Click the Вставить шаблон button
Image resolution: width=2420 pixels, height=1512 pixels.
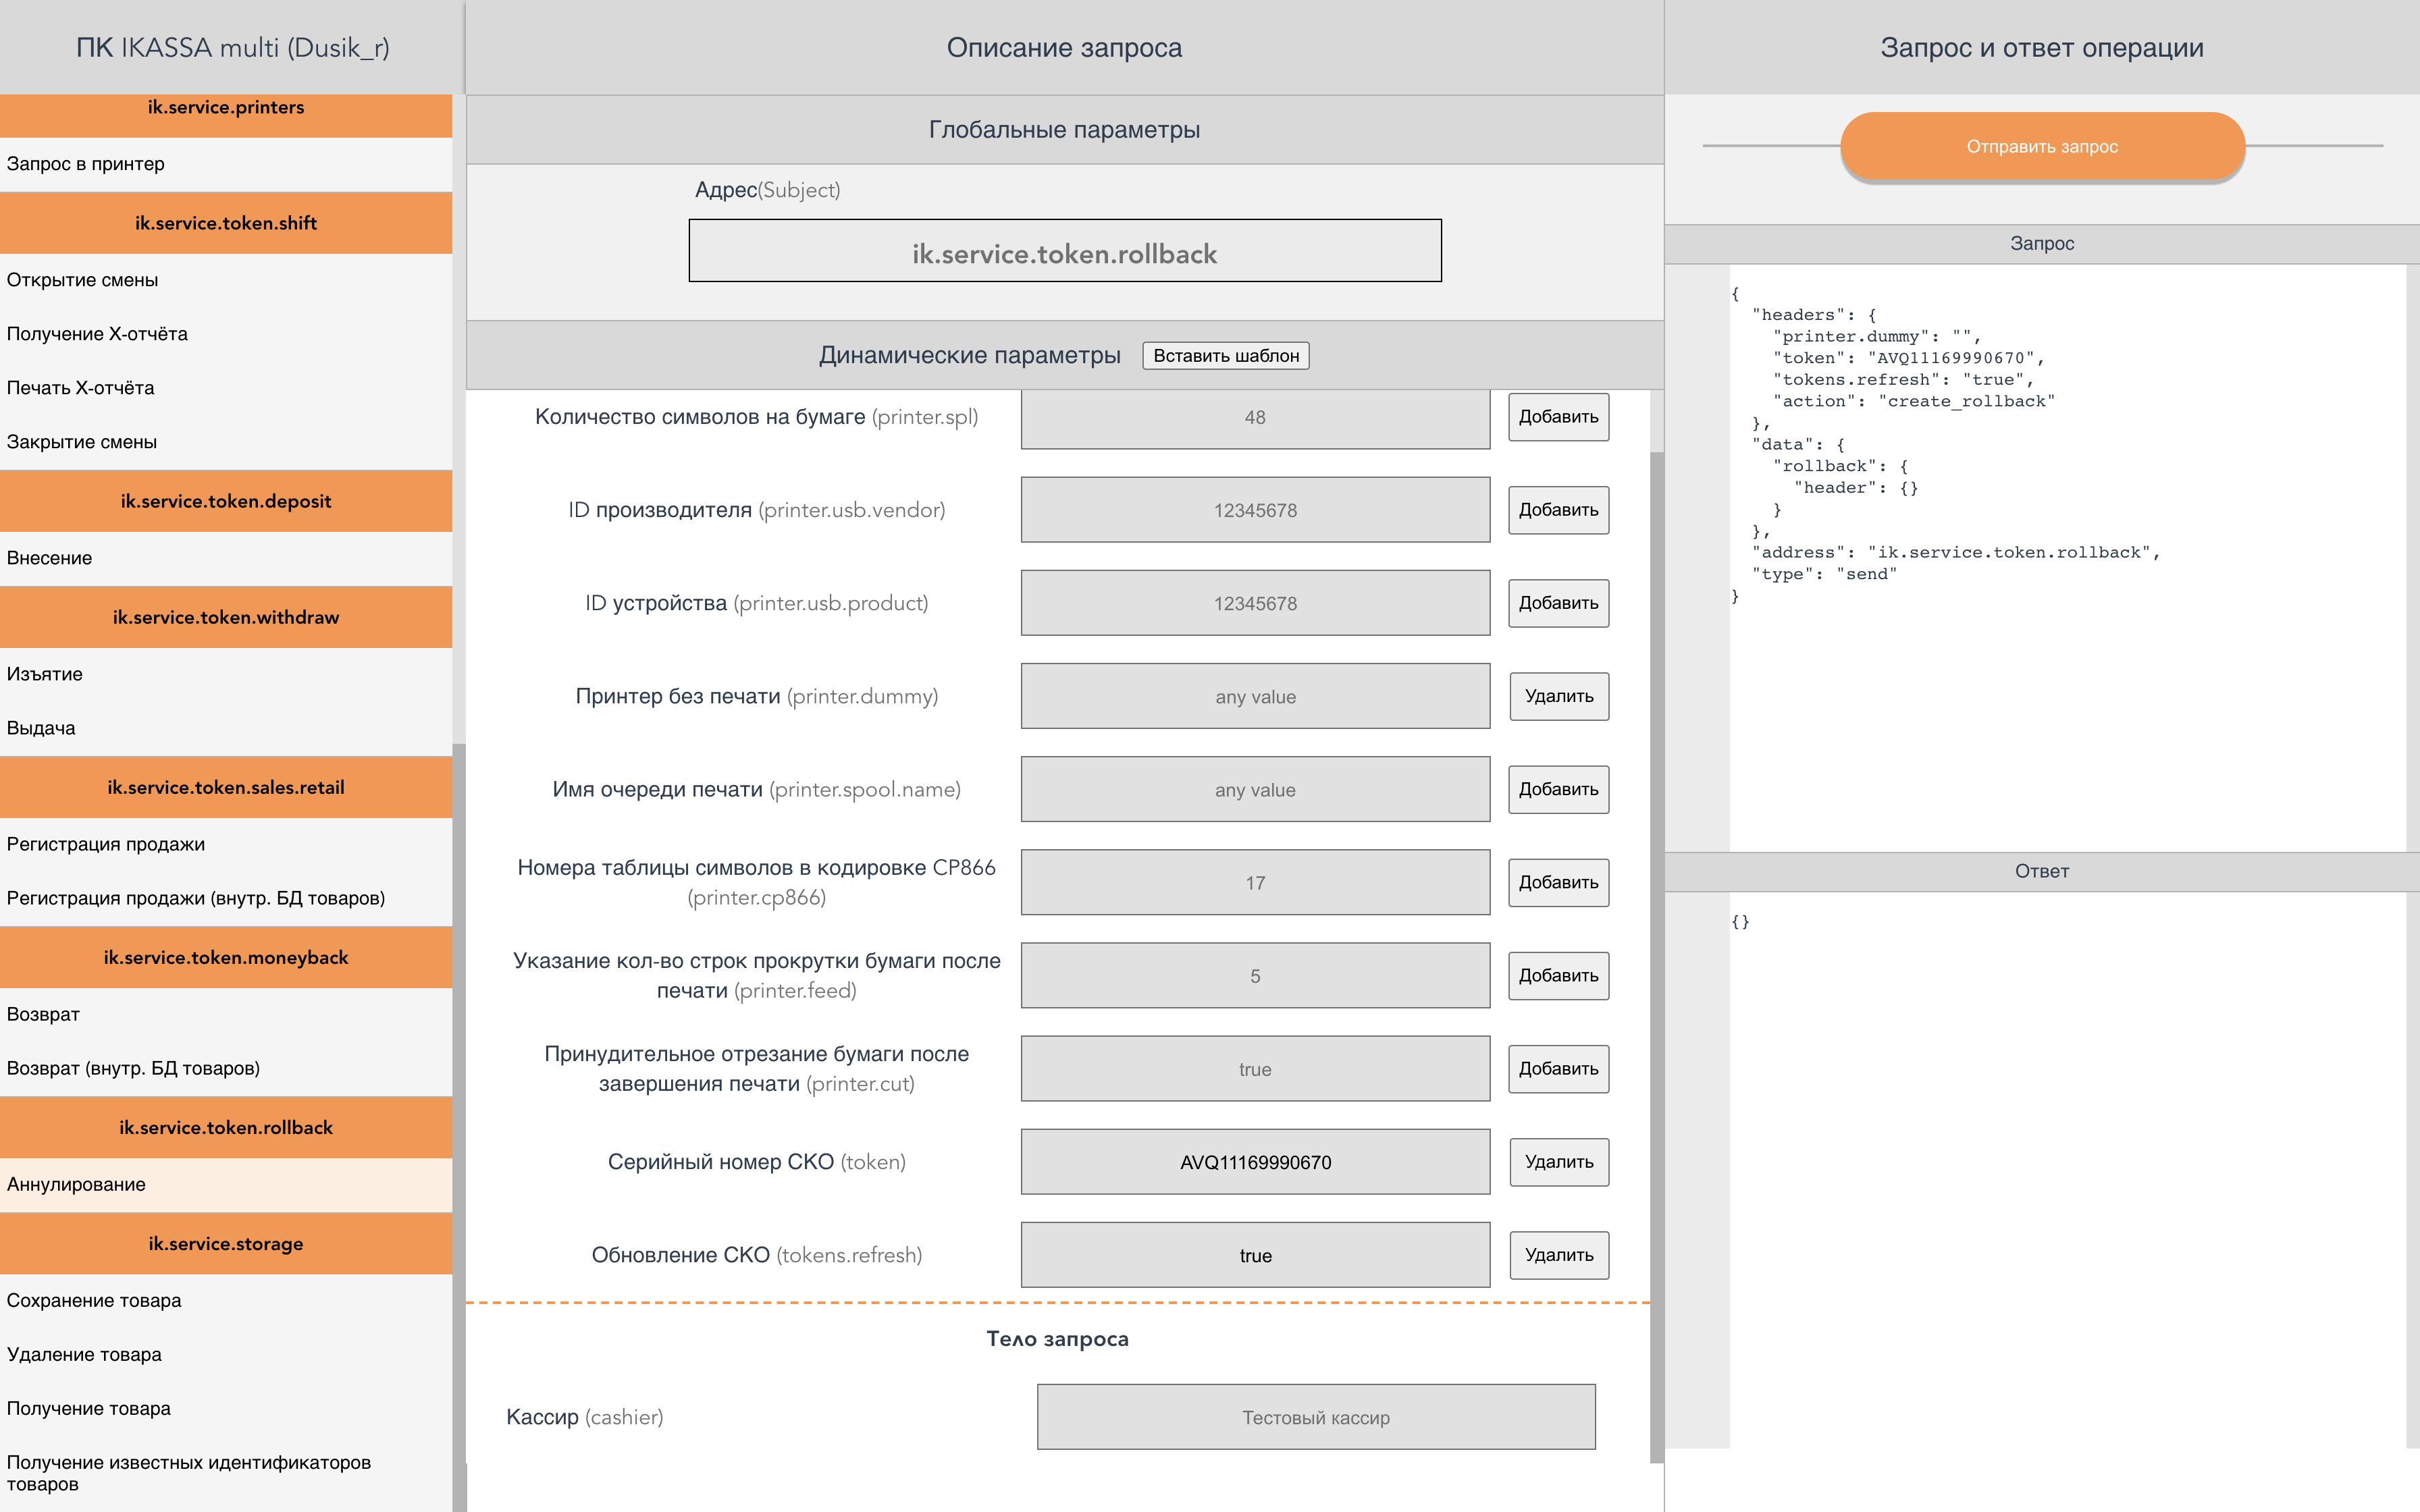point(1225,356)
